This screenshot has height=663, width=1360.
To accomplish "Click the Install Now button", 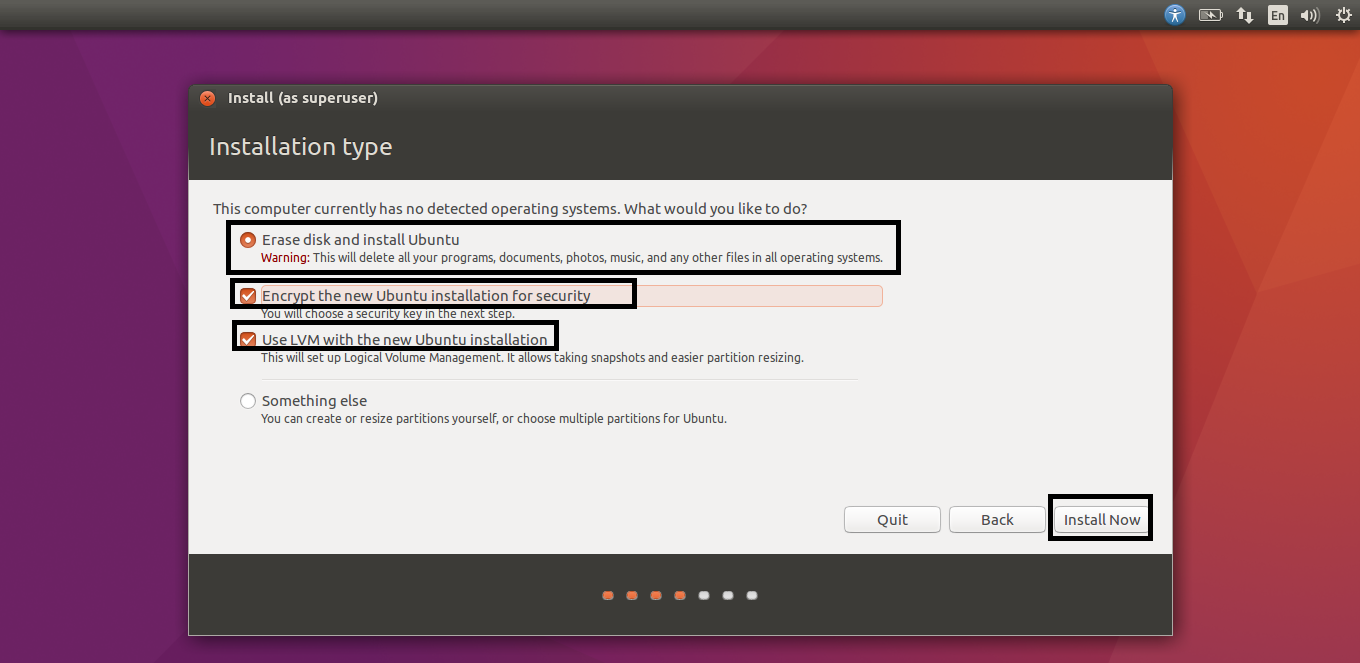I will (x=1101, y=519).
